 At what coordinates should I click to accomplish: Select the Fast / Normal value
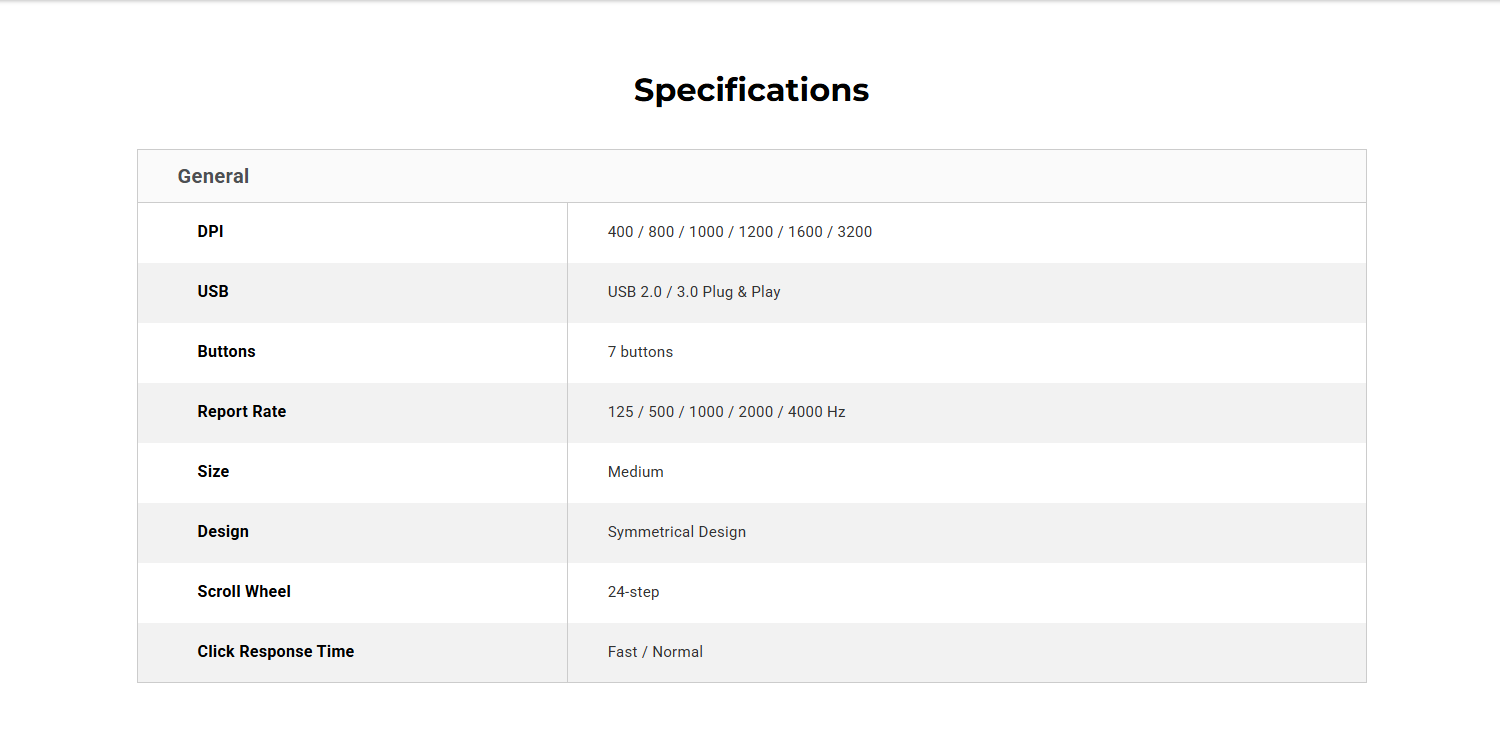(655, 652)
